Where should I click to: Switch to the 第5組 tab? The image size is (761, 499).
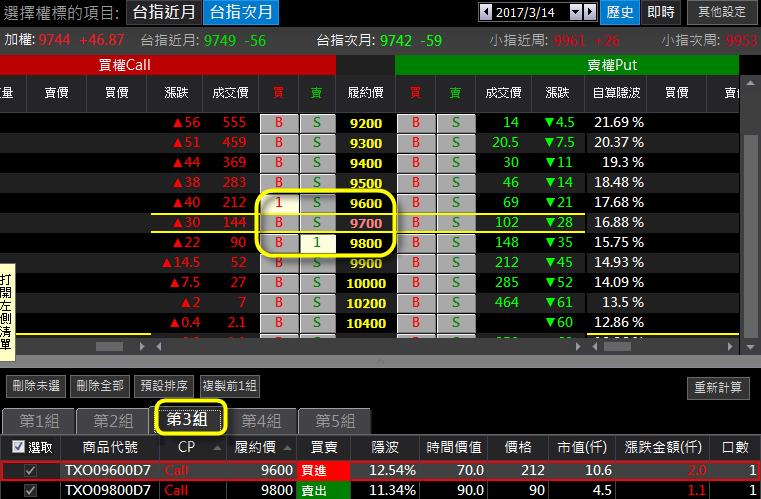(335, 421)
